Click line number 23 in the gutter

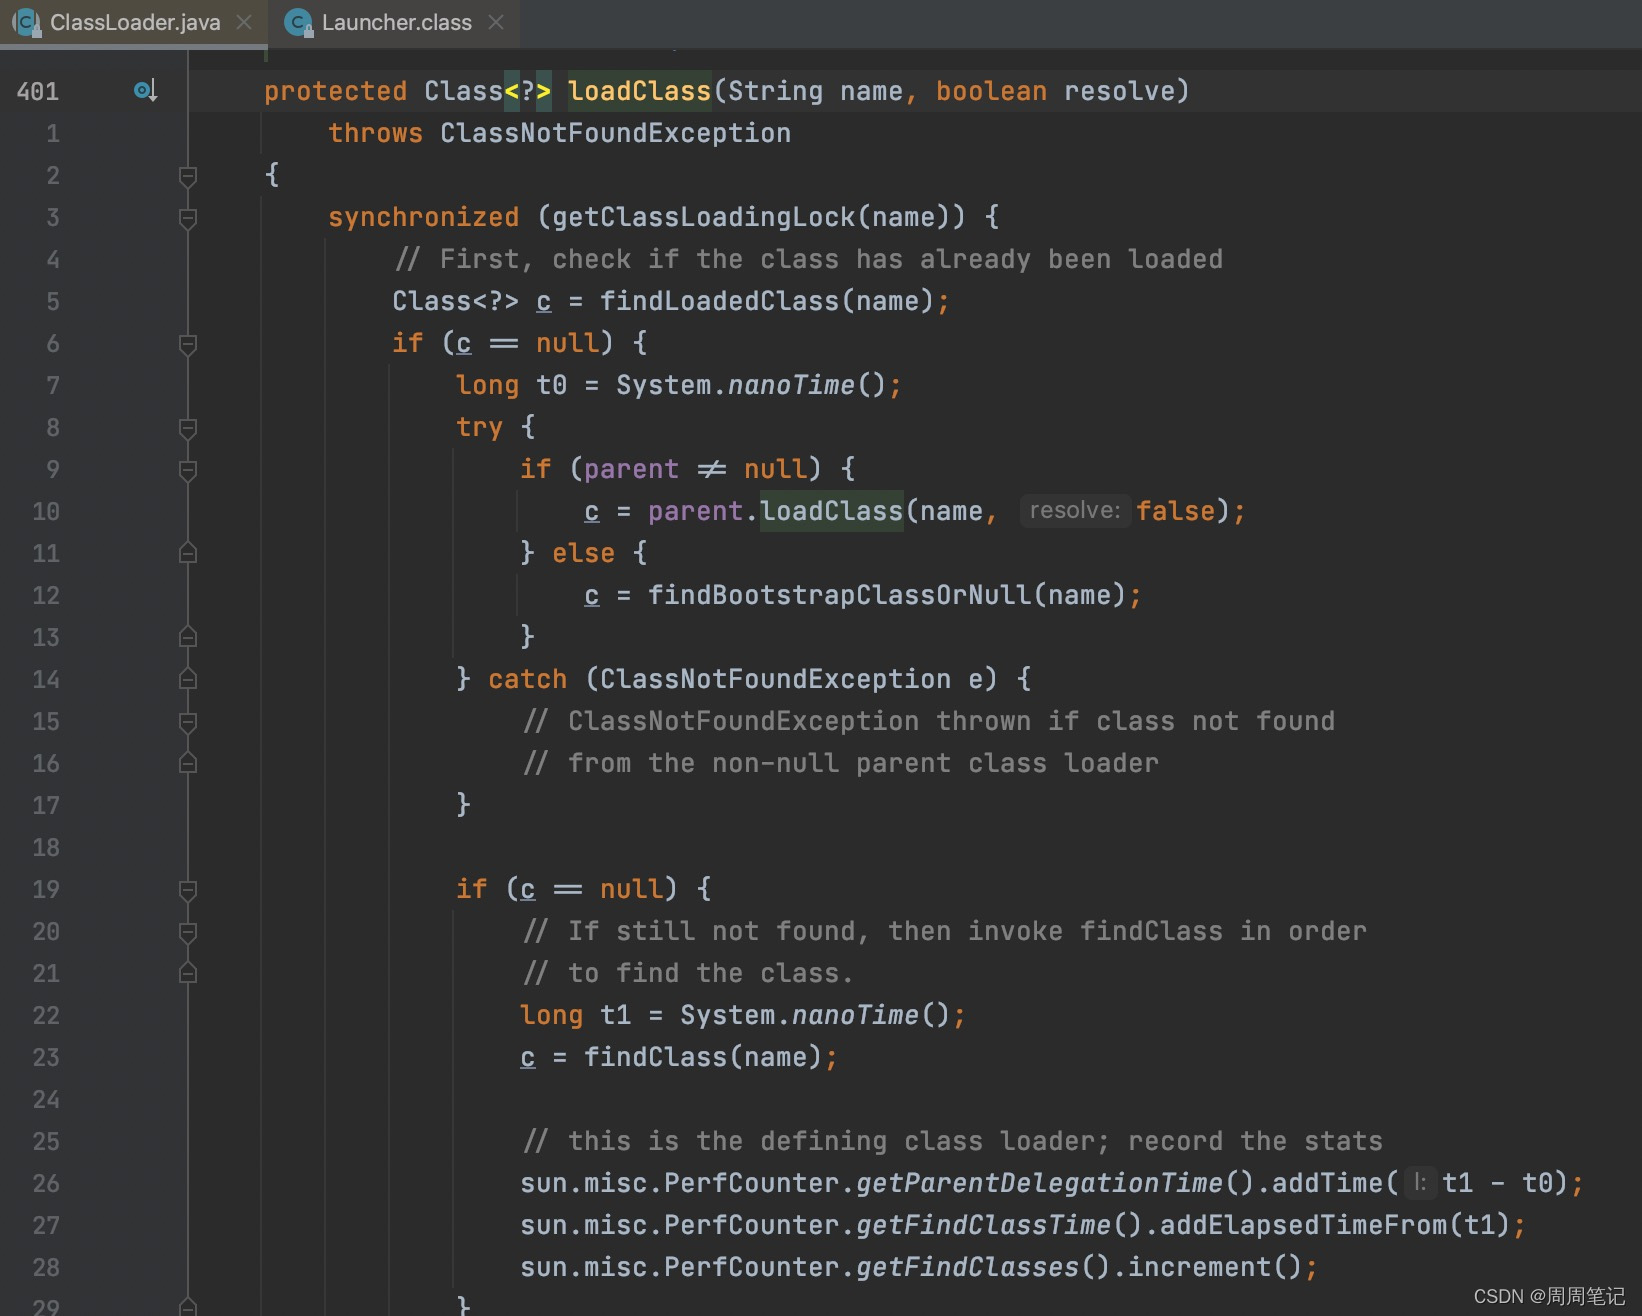pos(46,1057)
